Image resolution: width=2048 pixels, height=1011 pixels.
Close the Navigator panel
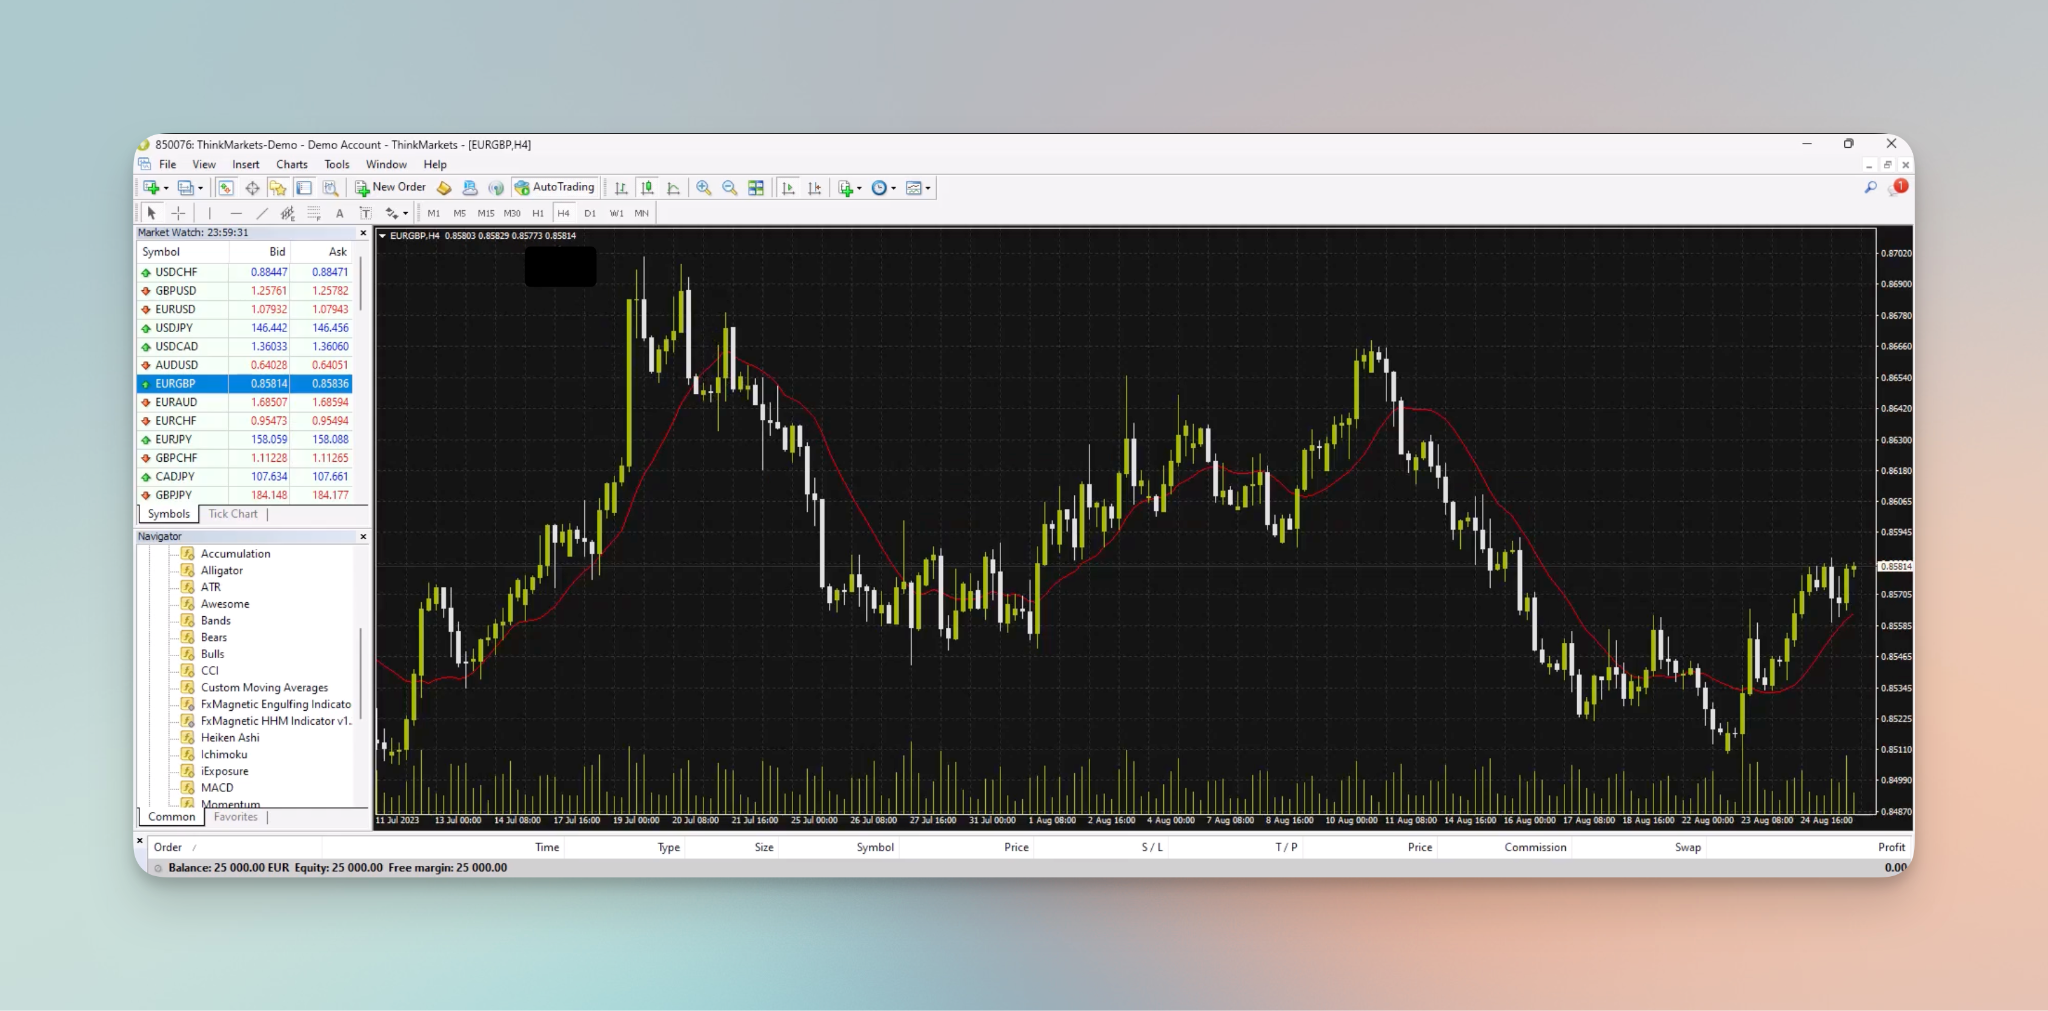[363, 537]
